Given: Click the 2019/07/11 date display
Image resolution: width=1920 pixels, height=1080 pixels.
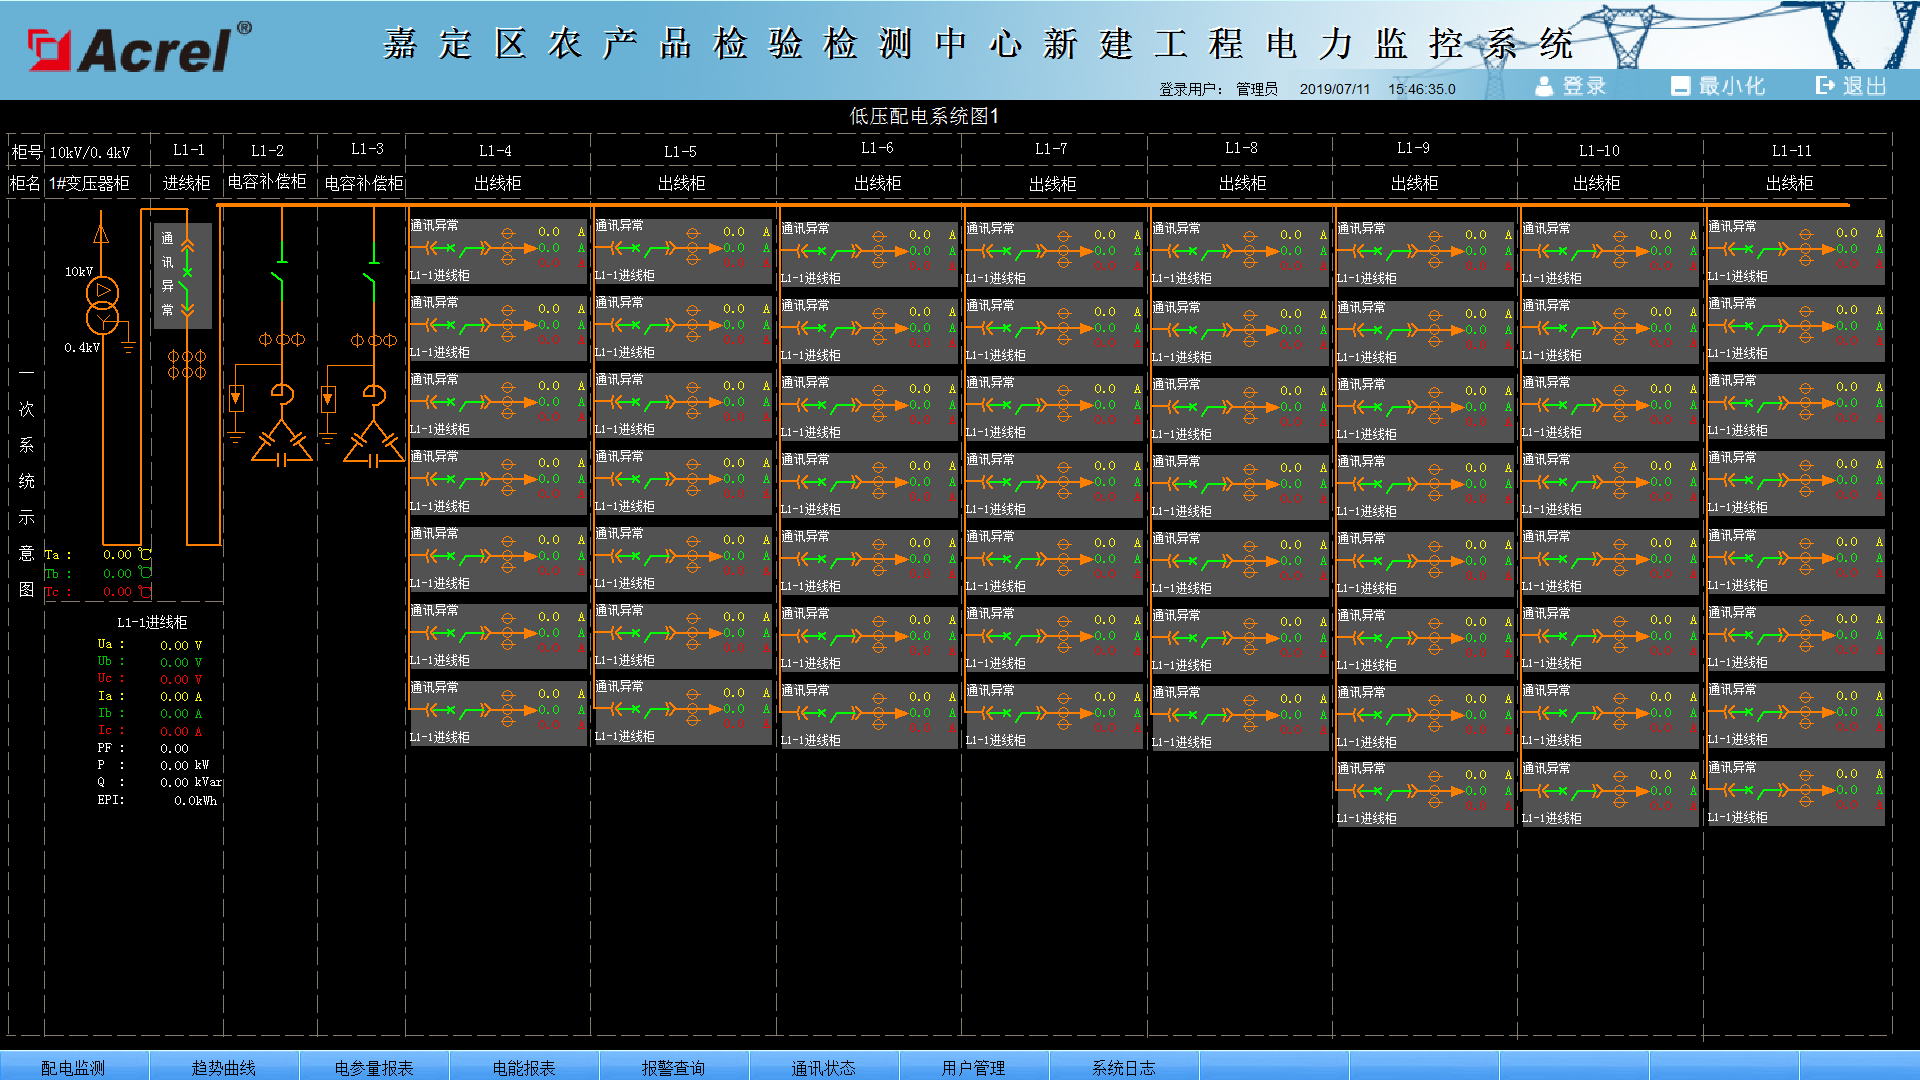Looking at the screenshot, I should [x=1334, y=89].
